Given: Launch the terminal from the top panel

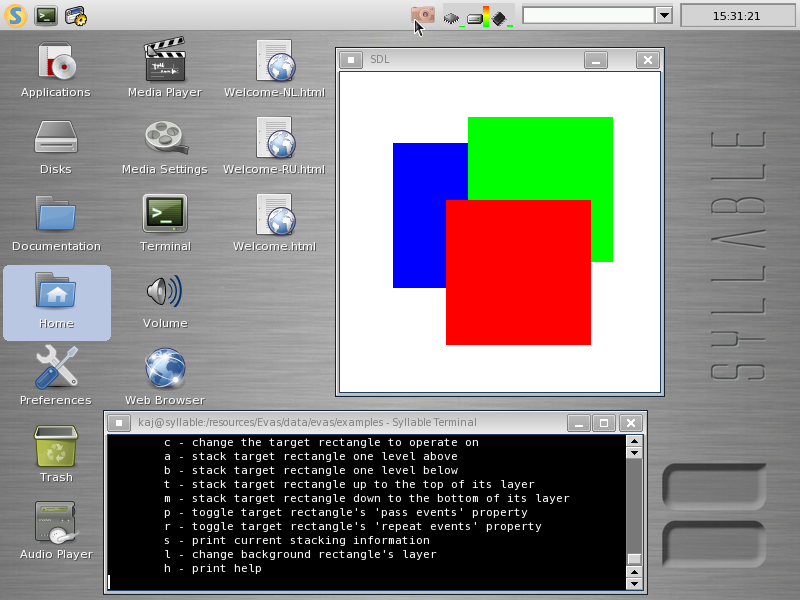Looking at the screenshot, I should tap(46, 15).
